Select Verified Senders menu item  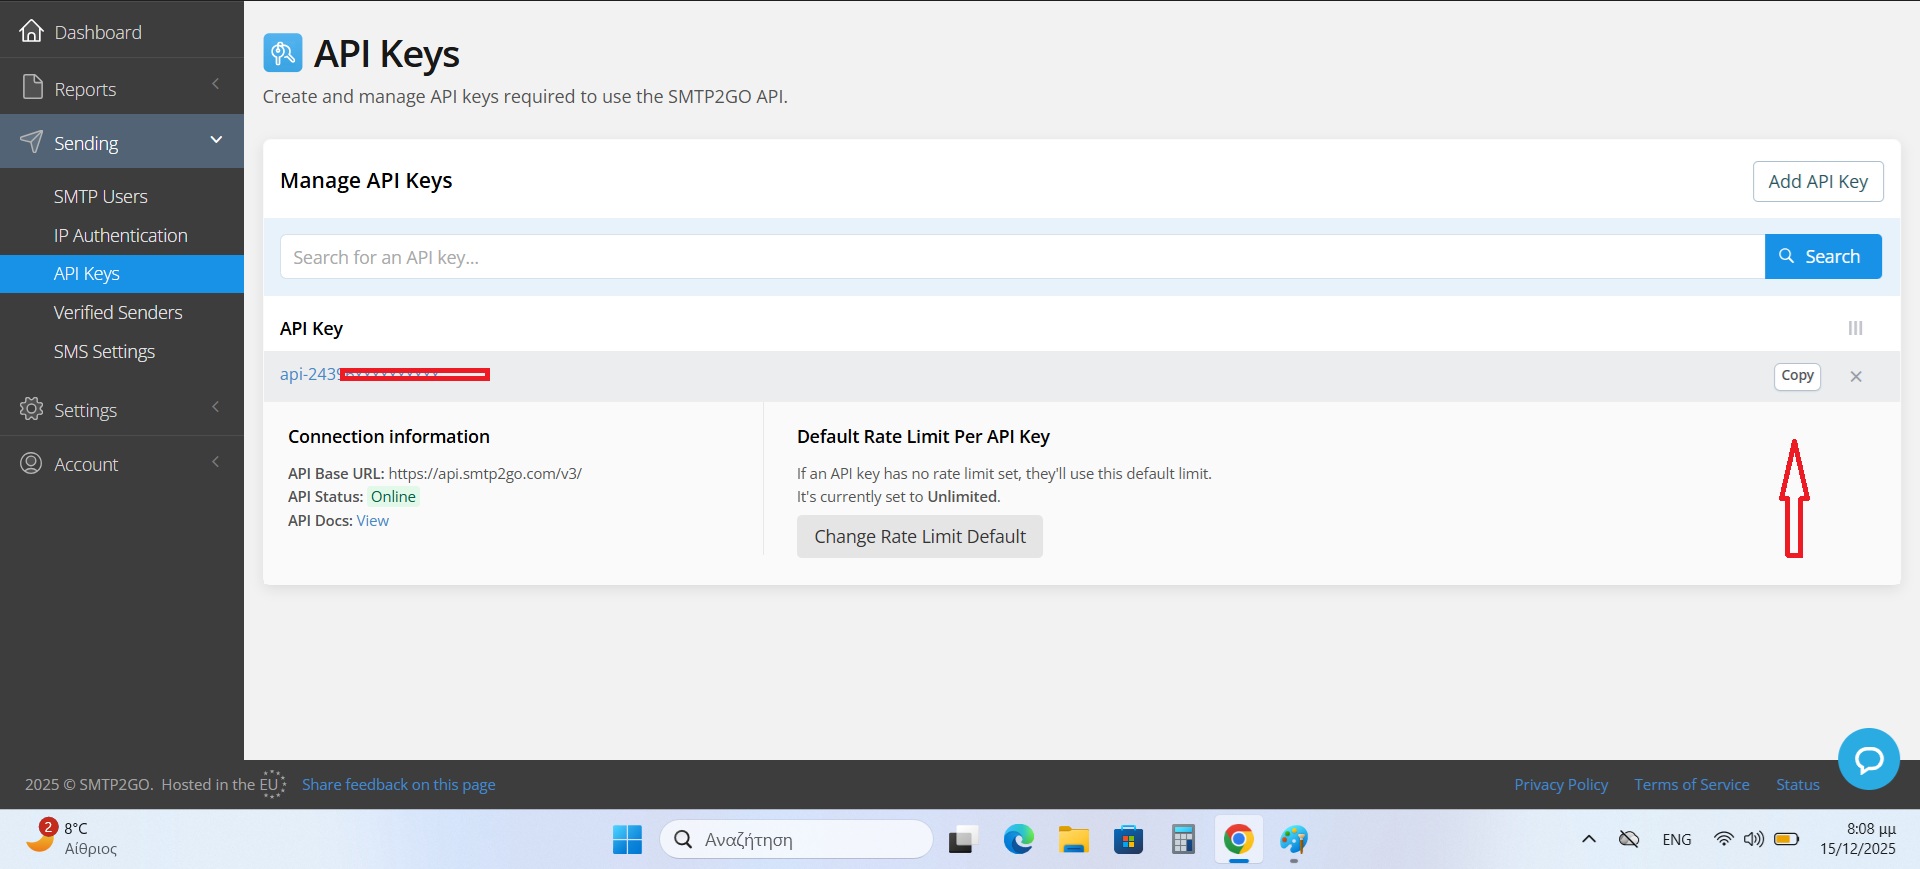118,312
